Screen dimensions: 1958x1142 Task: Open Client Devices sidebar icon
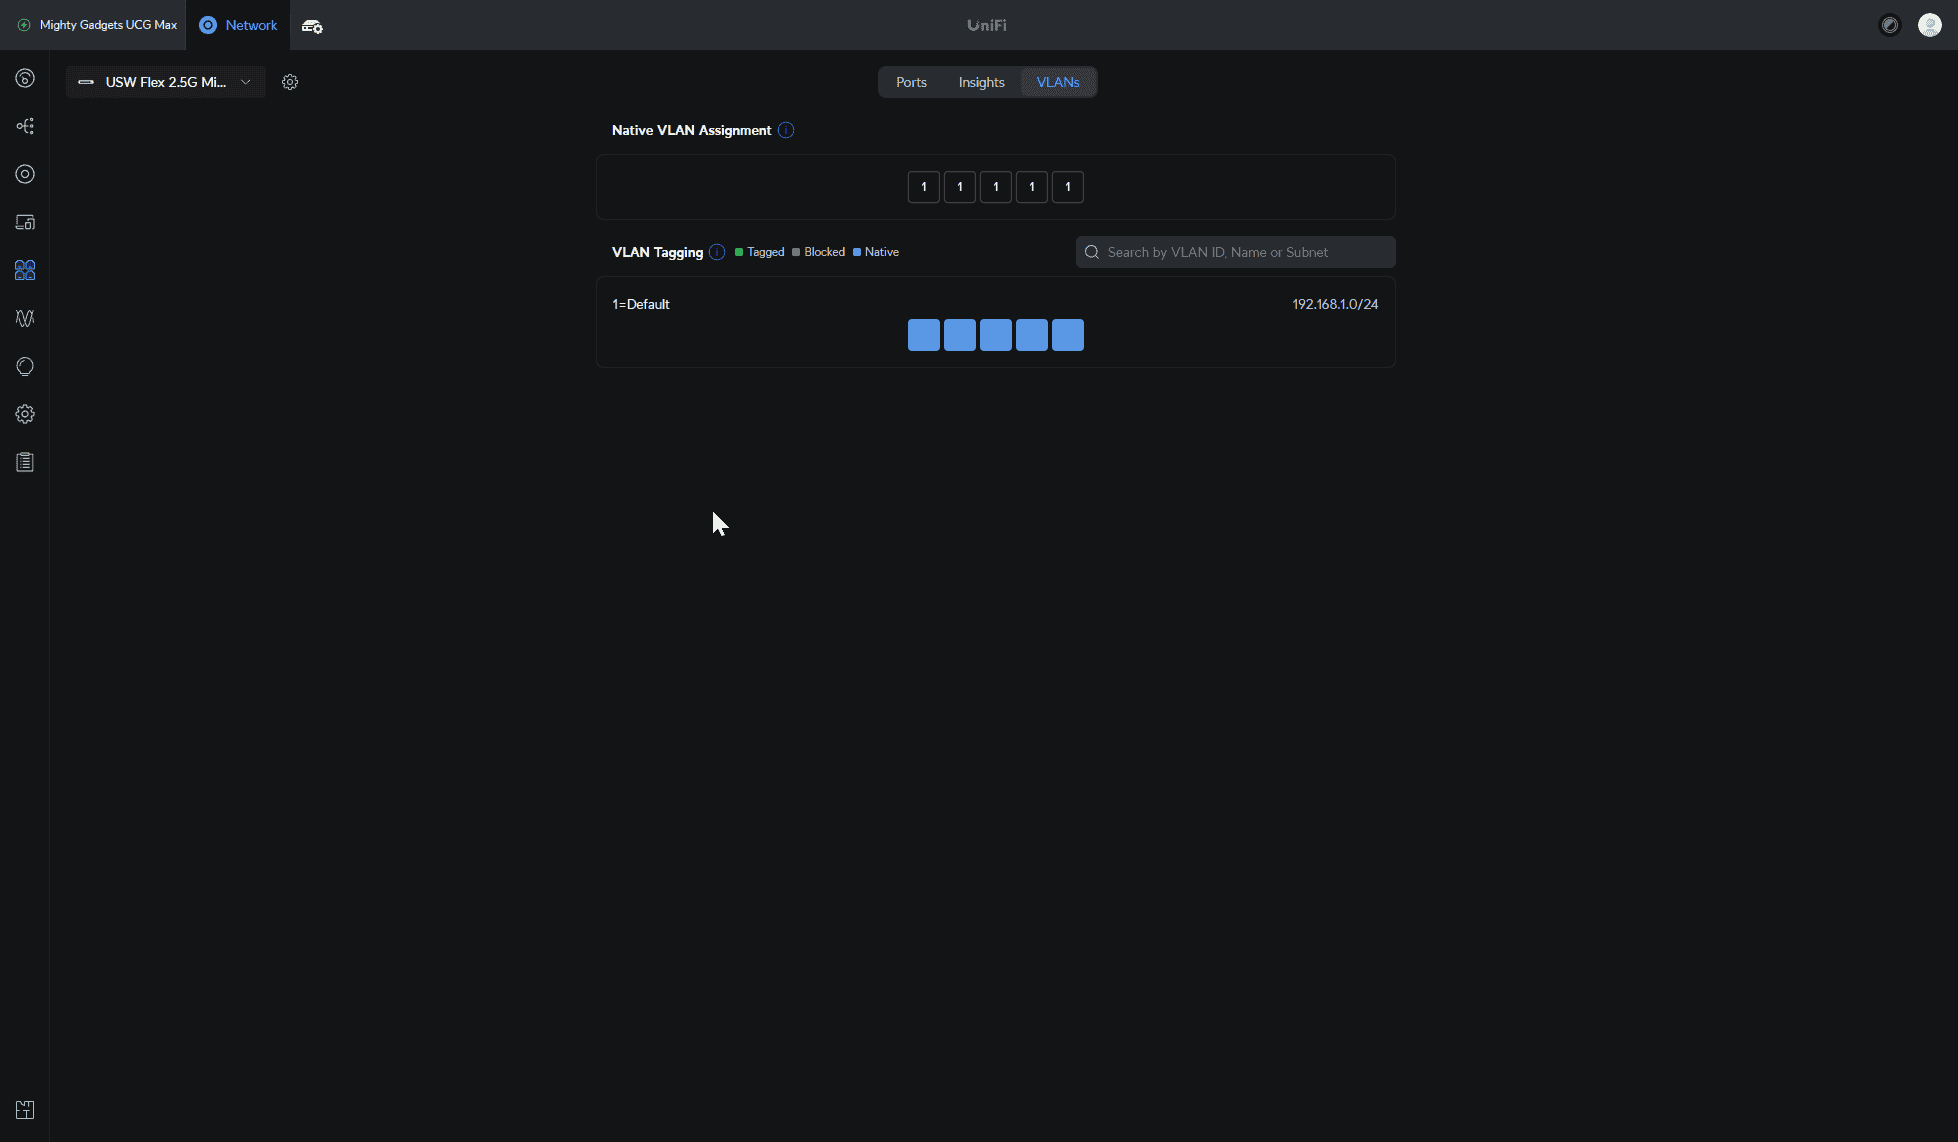25,222
